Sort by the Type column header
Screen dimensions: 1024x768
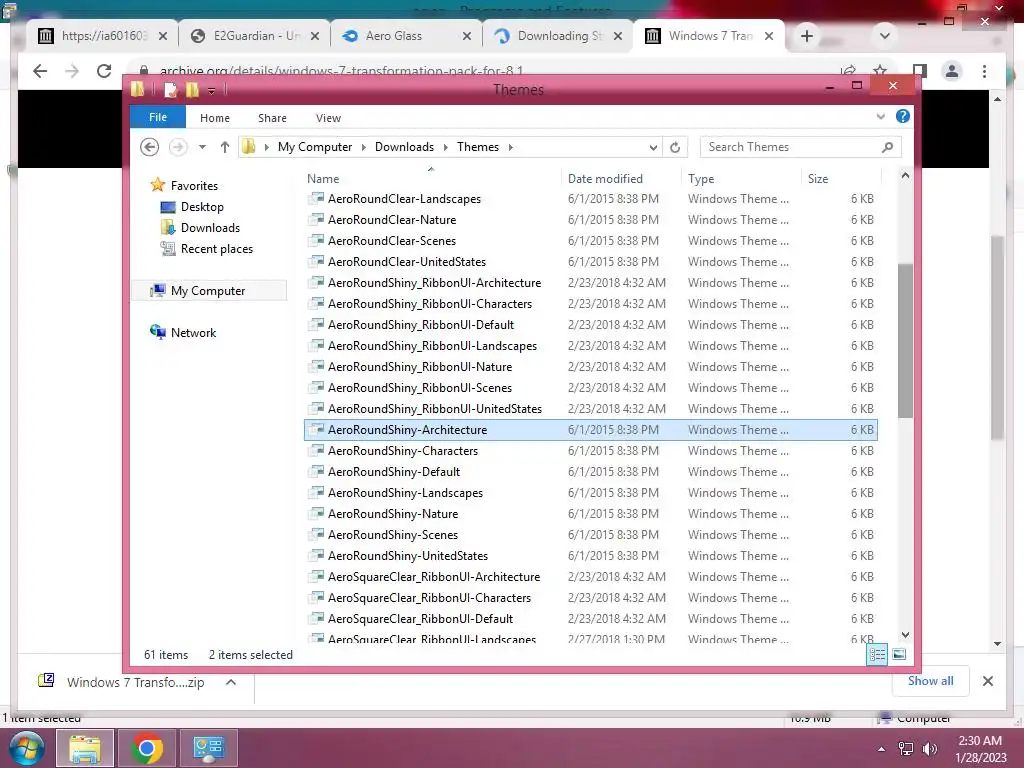[x=701, y=178]
